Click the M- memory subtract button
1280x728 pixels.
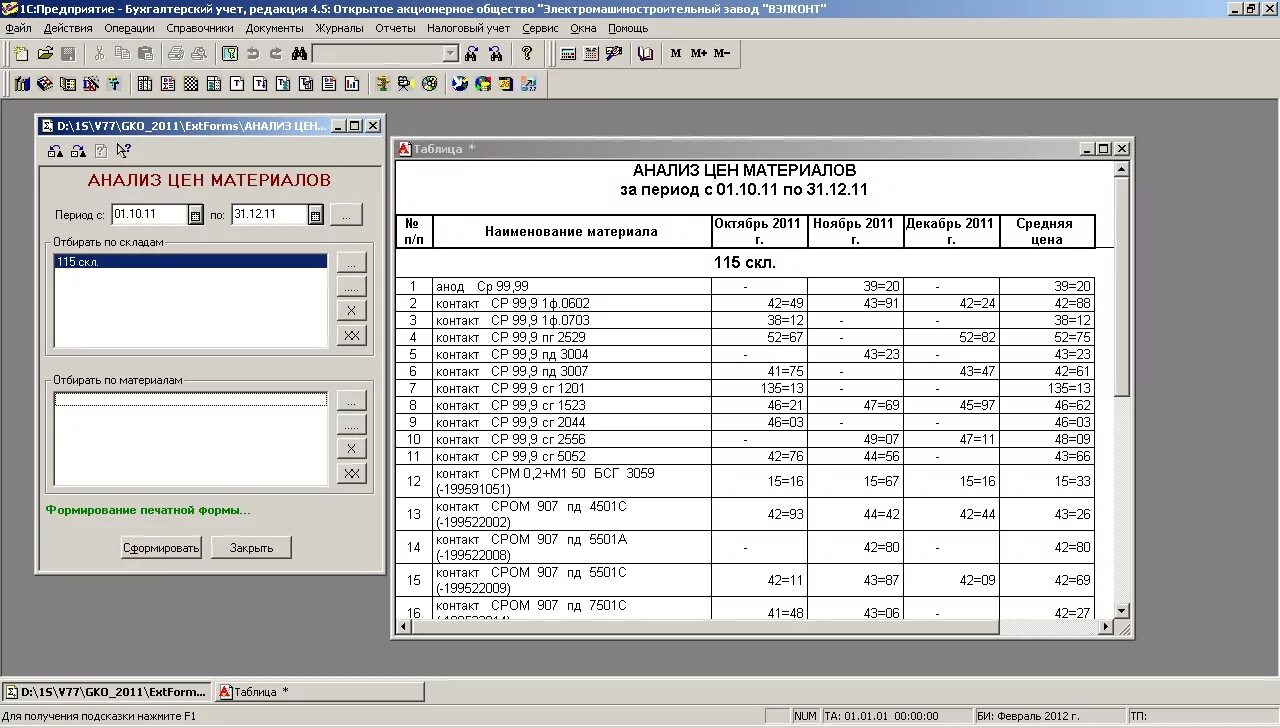click(x=722, y=53)
